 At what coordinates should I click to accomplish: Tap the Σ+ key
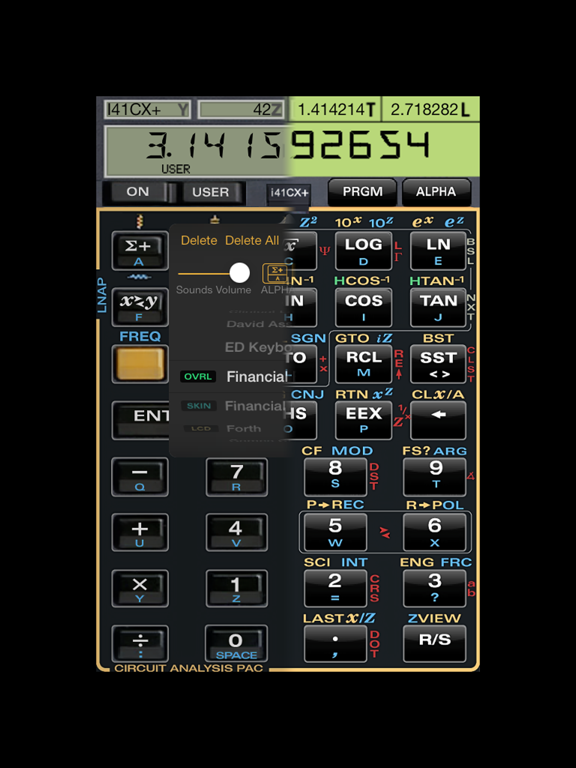click(x=140, y=251)
